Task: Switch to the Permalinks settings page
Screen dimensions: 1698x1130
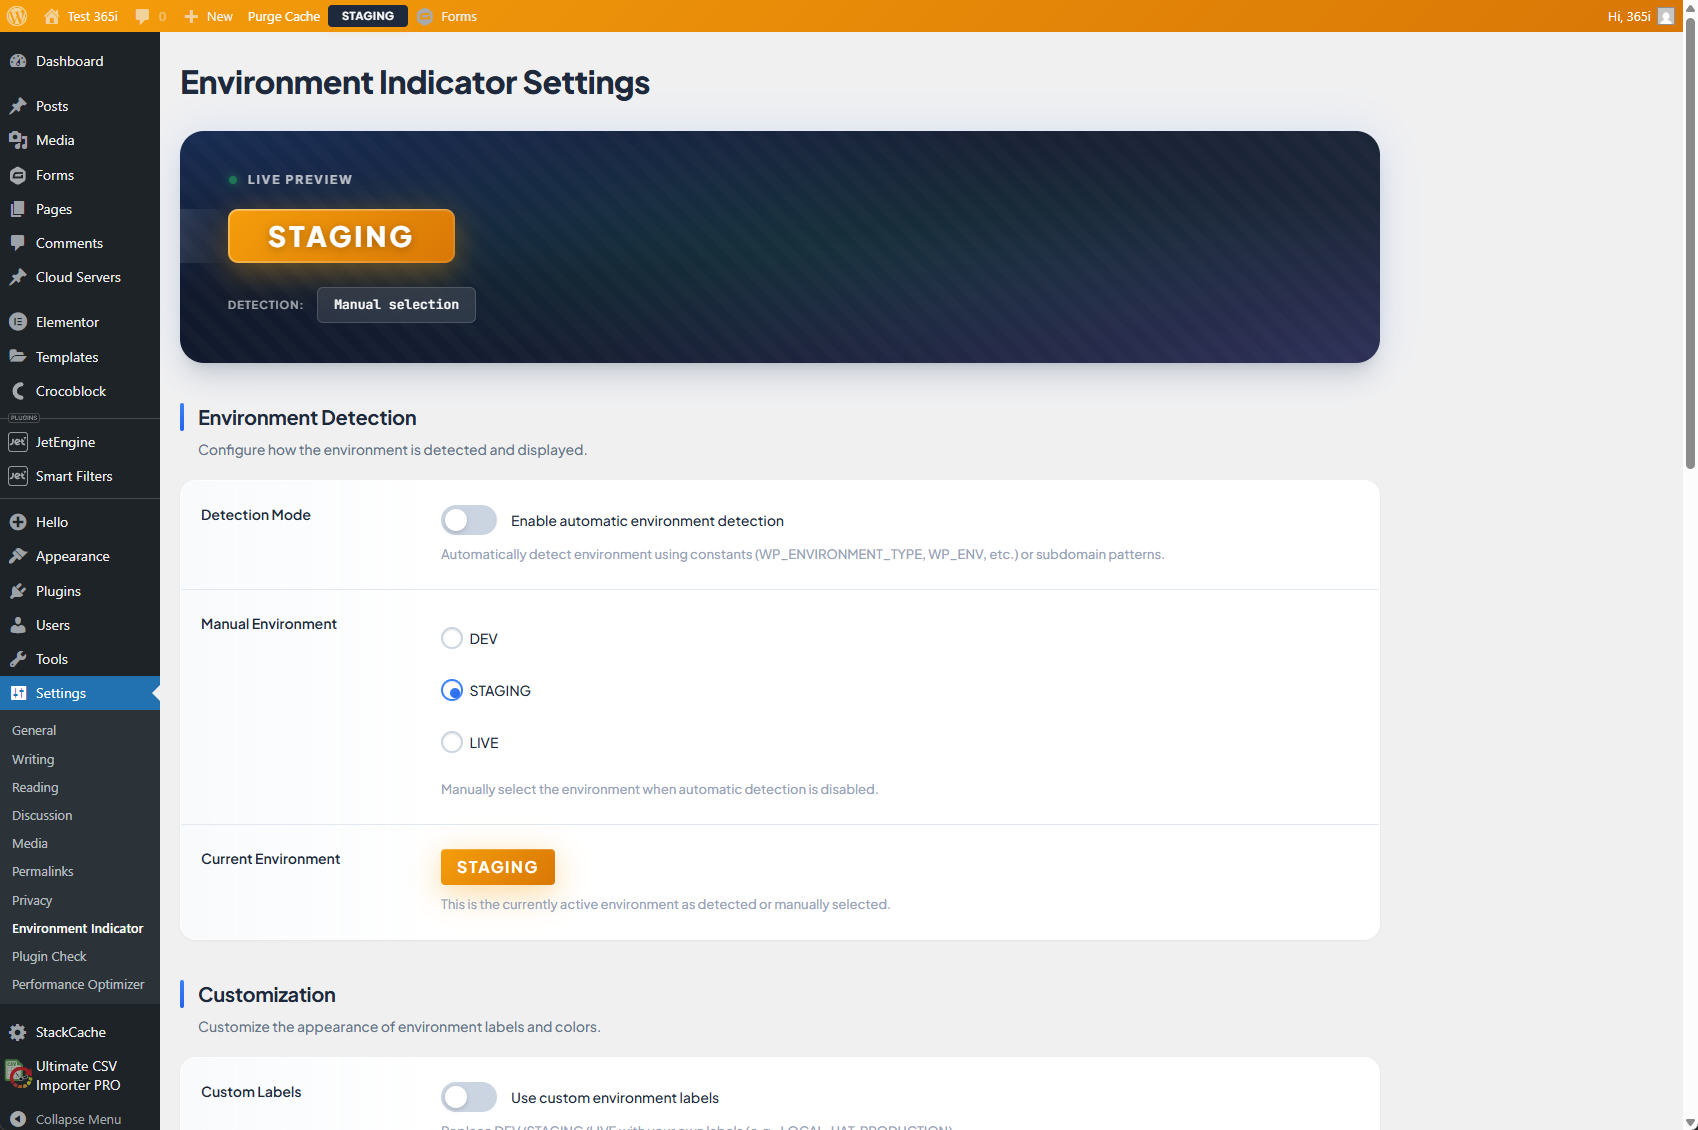Action: [x=42, y=871]
